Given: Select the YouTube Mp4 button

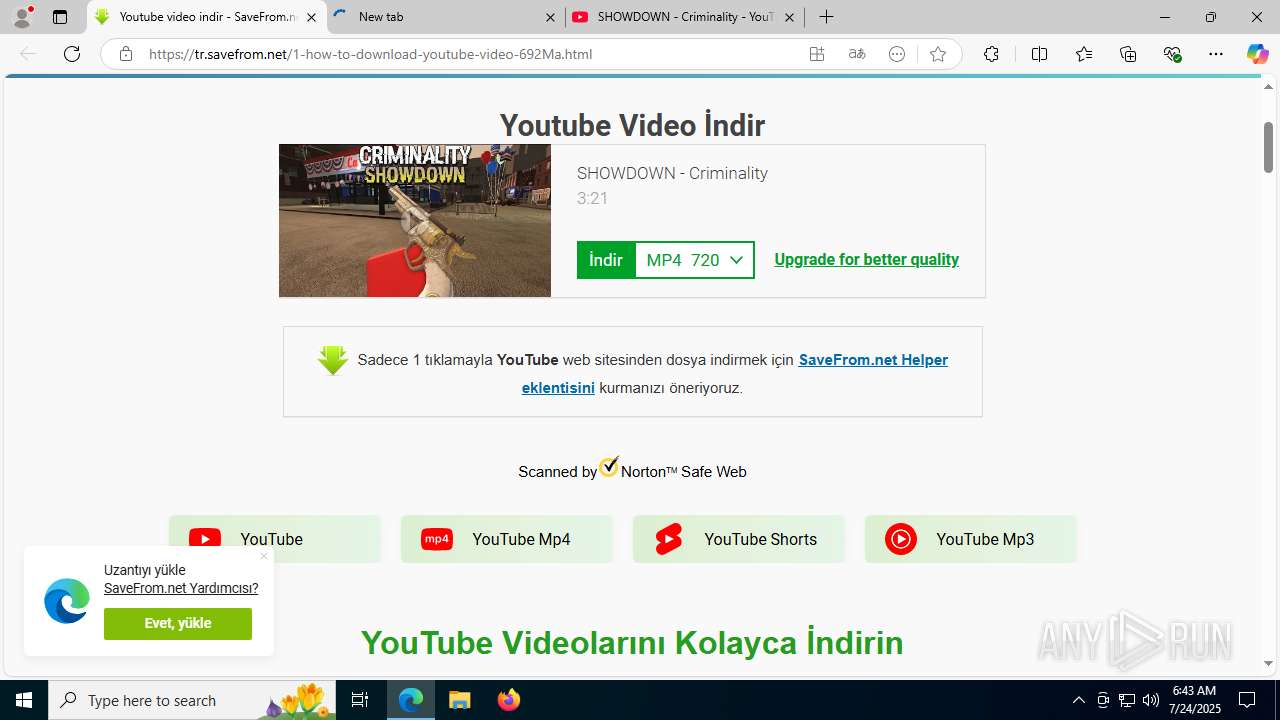Looking at the screenshot, I should [507, 539].
